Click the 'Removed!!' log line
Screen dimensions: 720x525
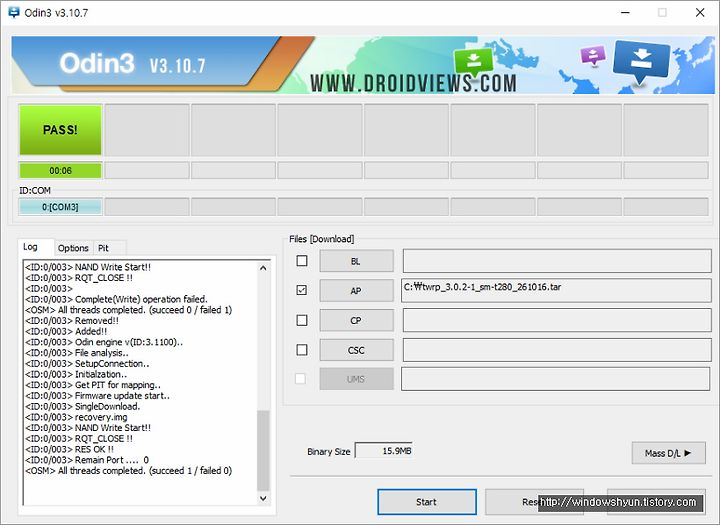click(72, 321)
